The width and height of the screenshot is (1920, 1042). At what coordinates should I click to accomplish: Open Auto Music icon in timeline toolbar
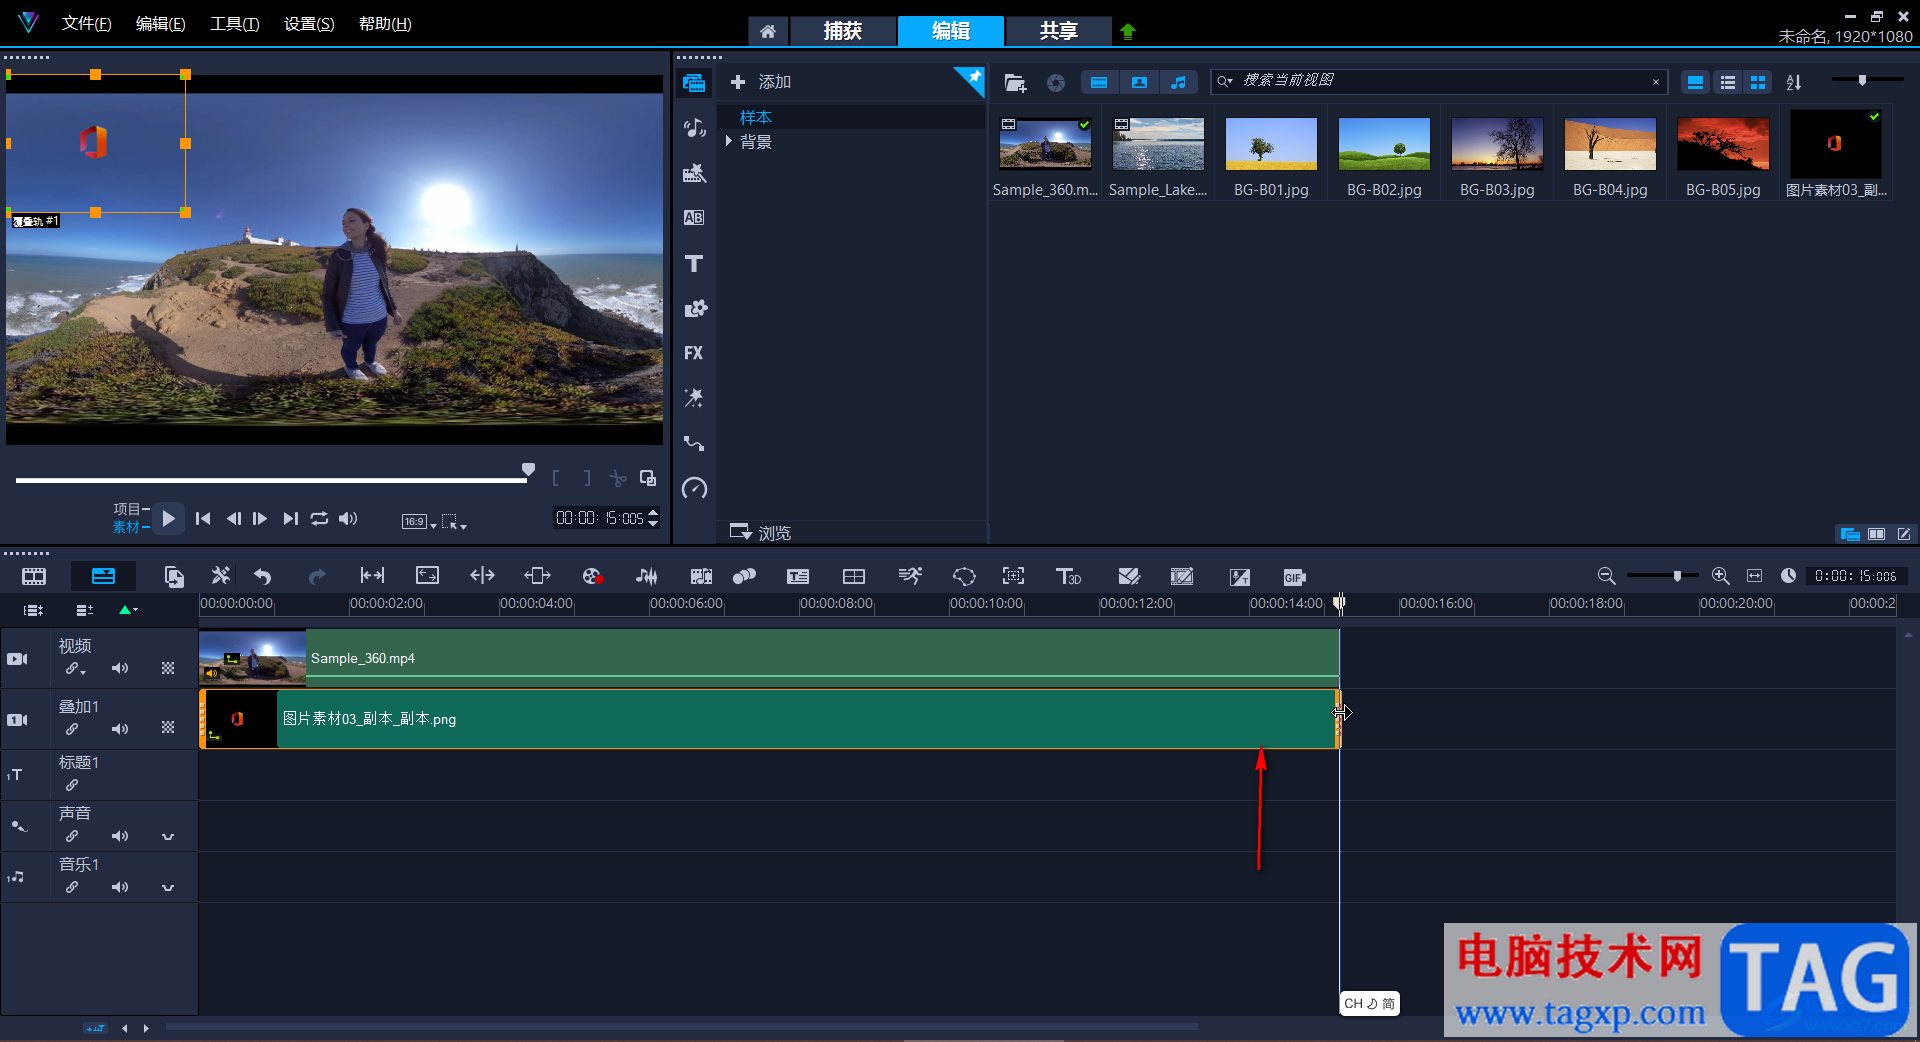[701, 576]
